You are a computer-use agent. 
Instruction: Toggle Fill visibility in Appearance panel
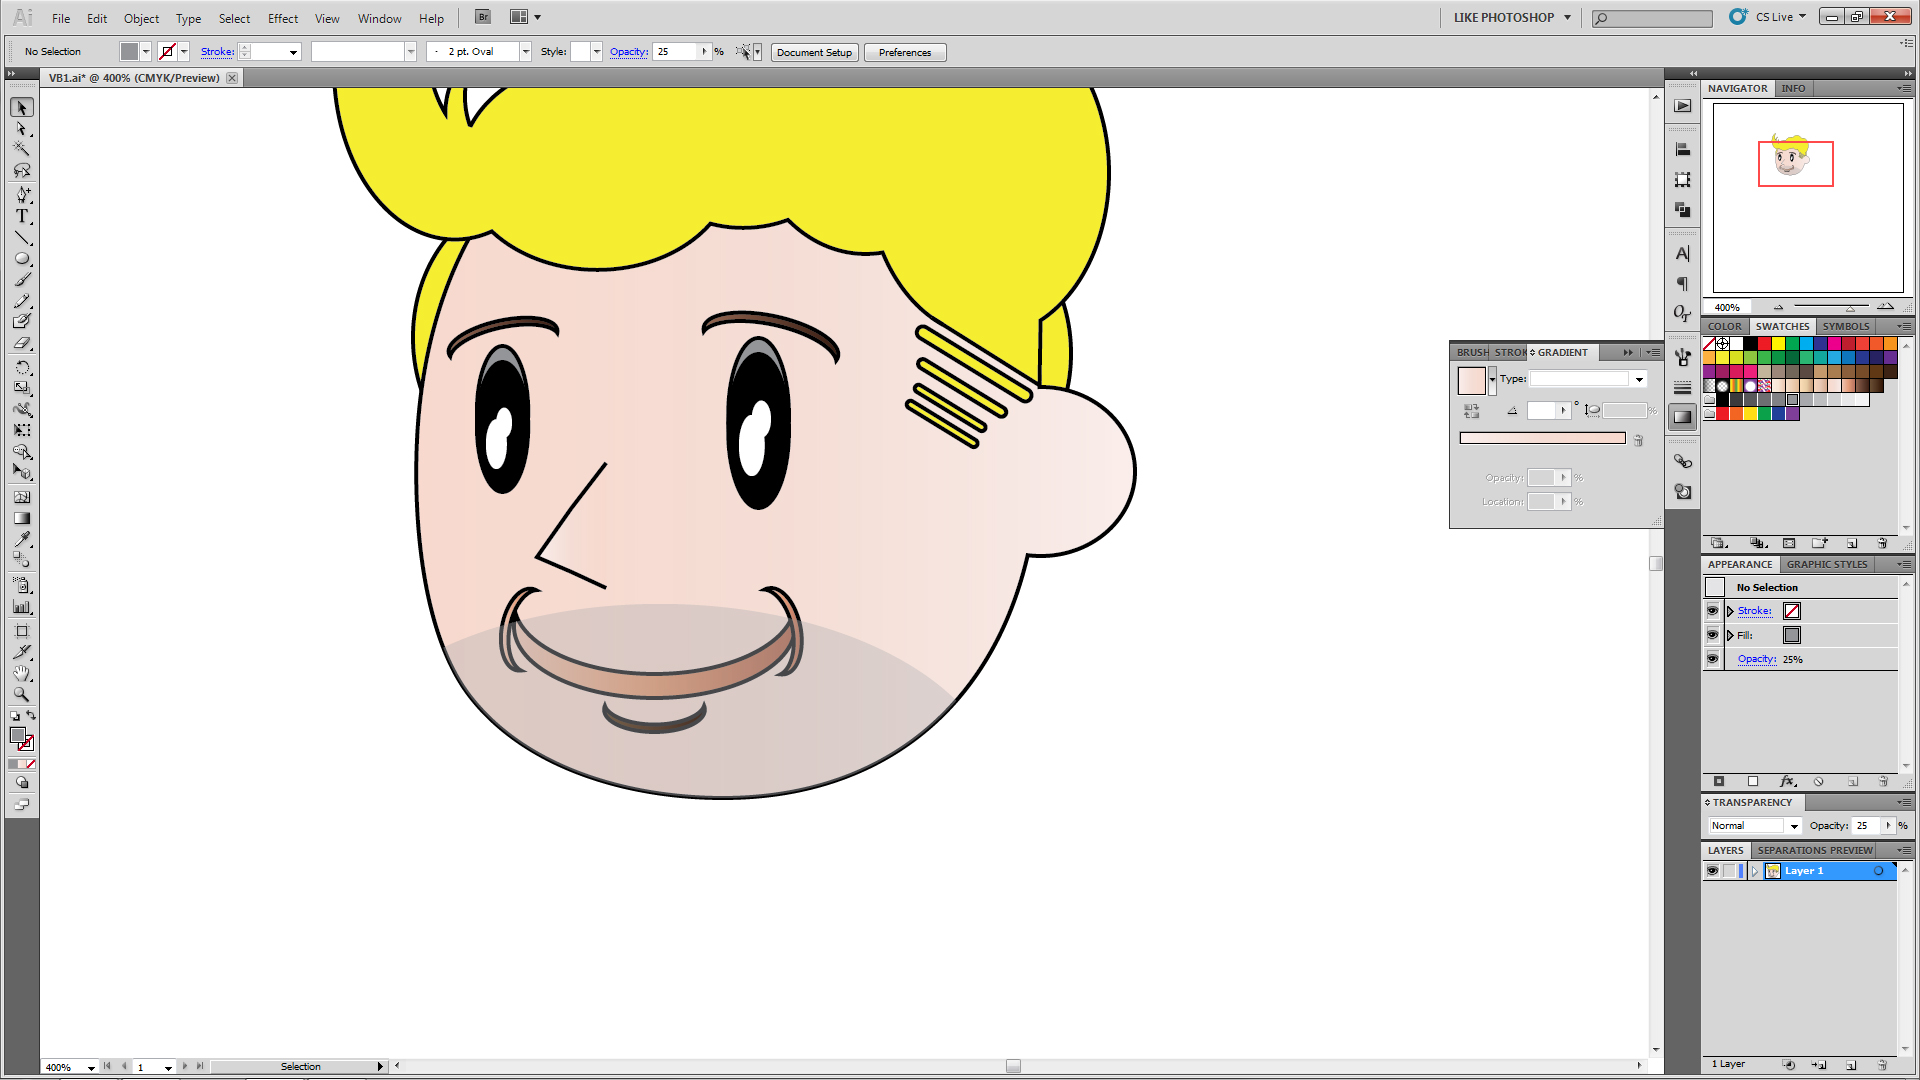1712,635
